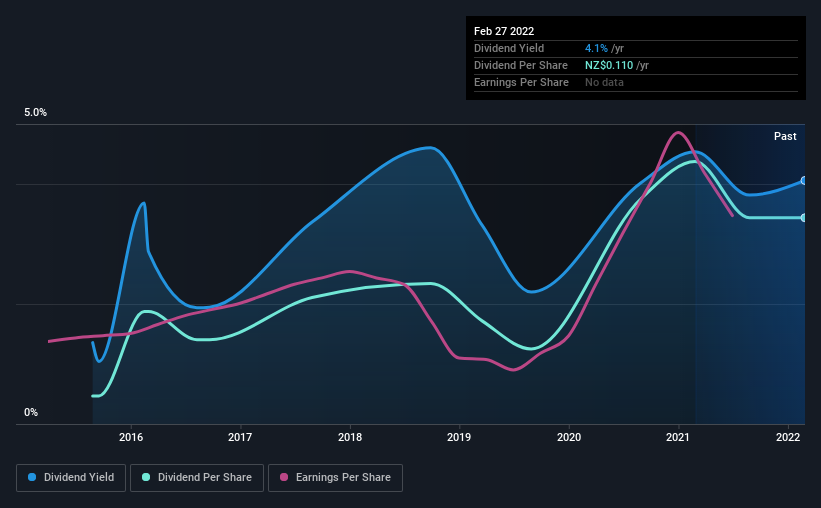Click the 4.1% dividend yield value
The image size is (821, 508).
tap(596, 48)
